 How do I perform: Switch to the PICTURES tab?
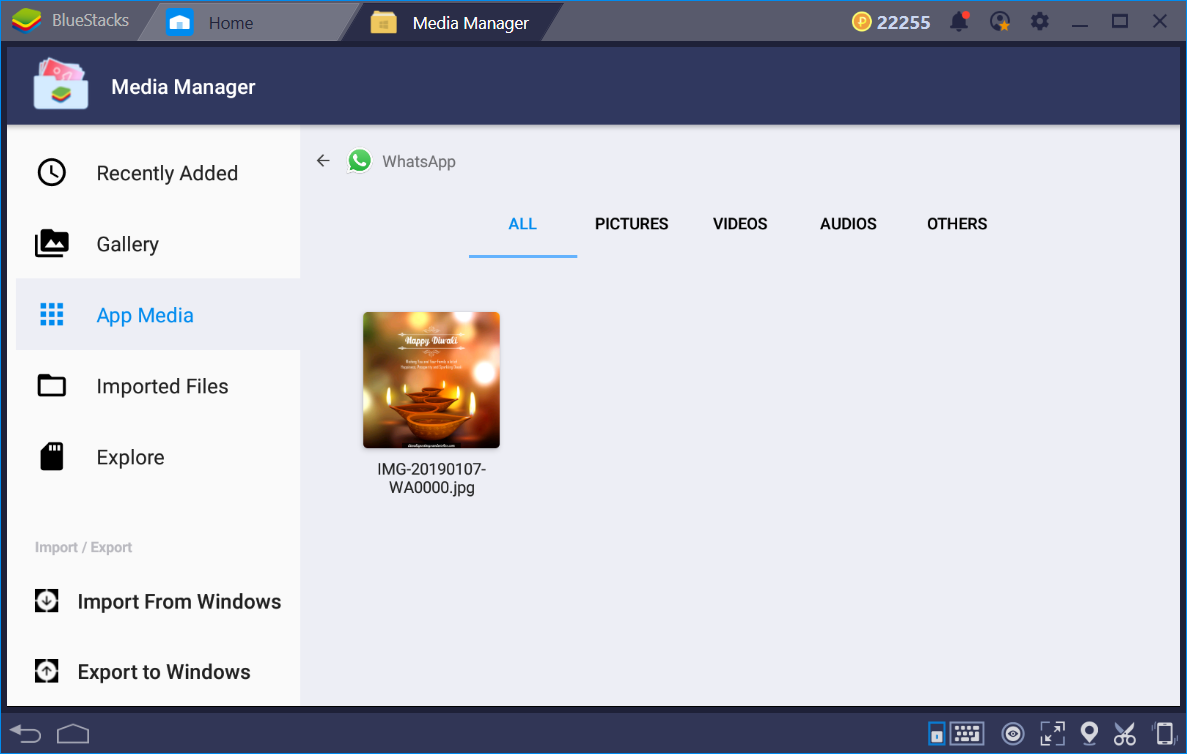(x=631, y=224)
